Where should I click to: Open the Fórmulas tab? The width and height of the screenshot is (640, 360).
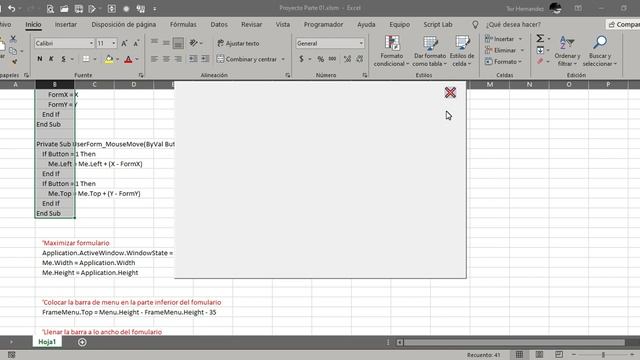(183, 24)
